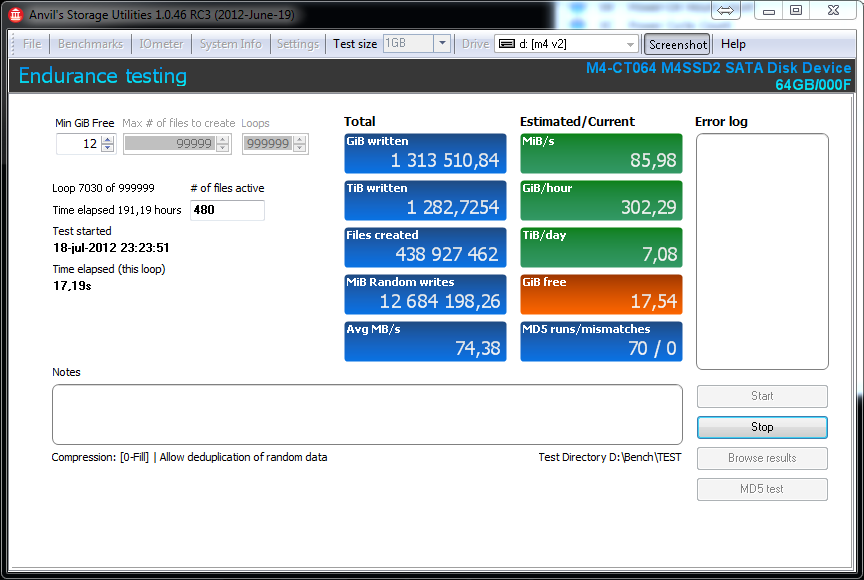Click the '17,19s' loop time value
The image size is (864, 580).
tap(72, 285)
